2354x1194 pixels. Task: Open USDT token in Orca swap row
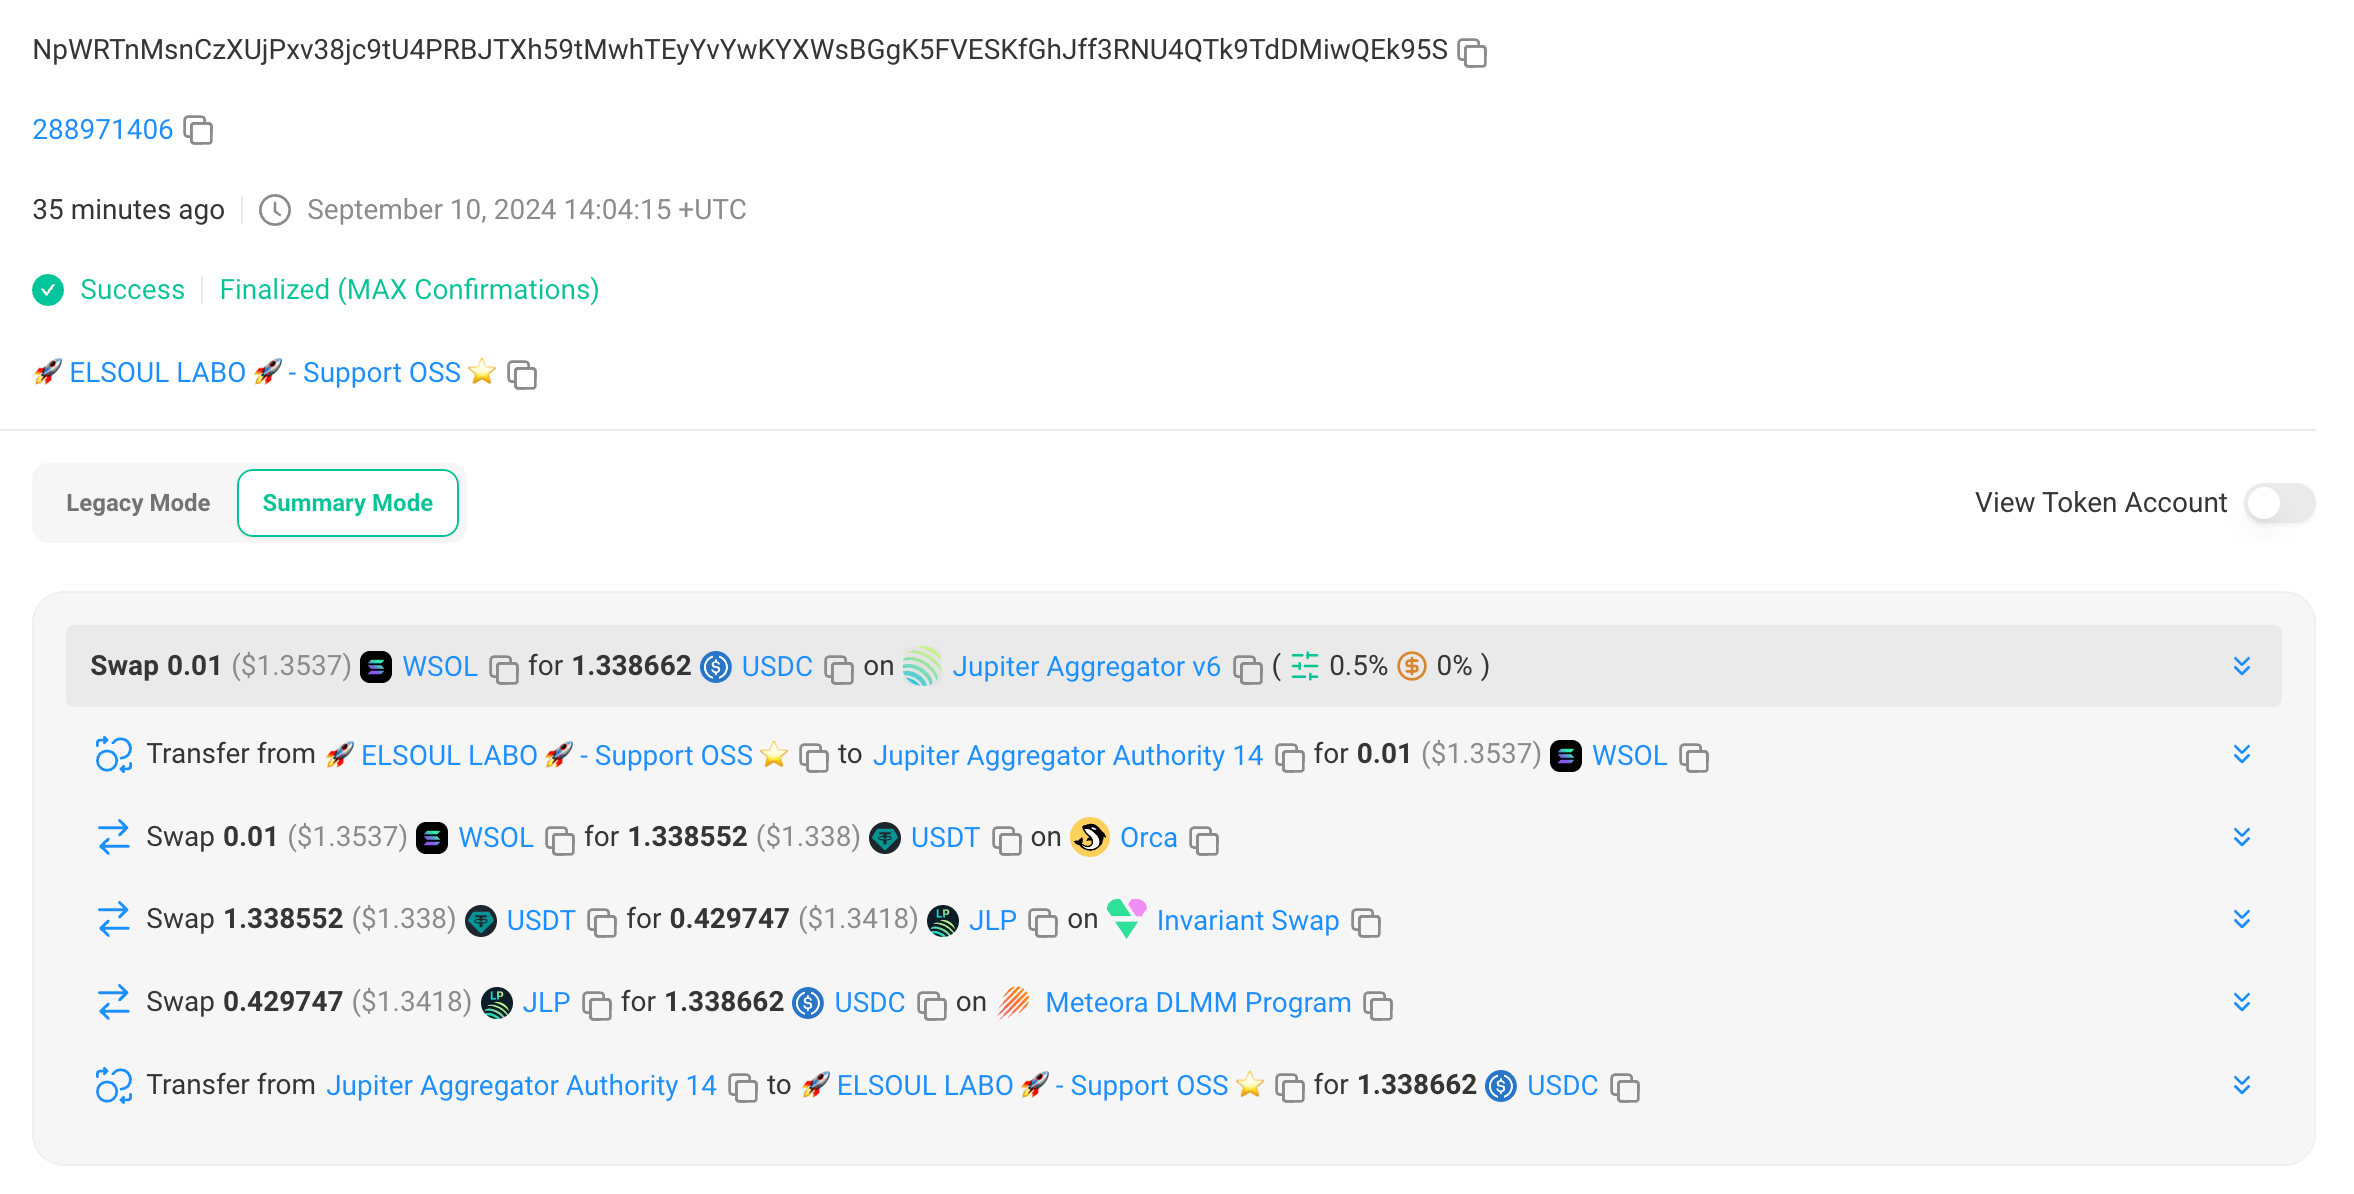tap(945, 838)
